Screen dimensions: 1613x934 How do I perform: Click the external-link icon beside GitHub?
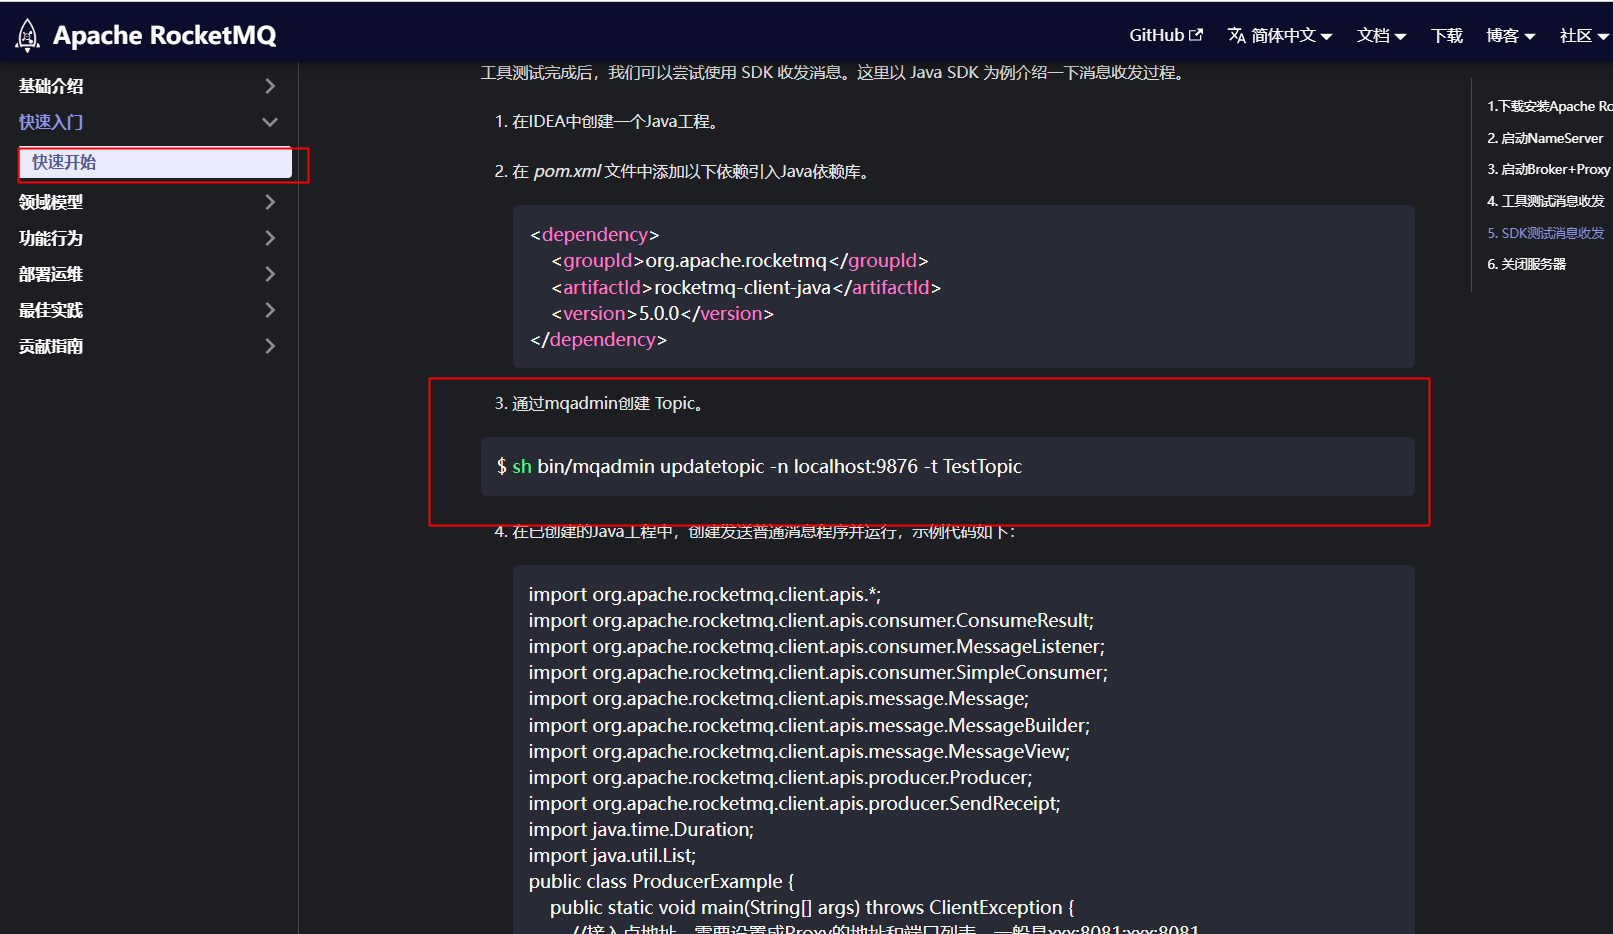(x=1196, y=34)
